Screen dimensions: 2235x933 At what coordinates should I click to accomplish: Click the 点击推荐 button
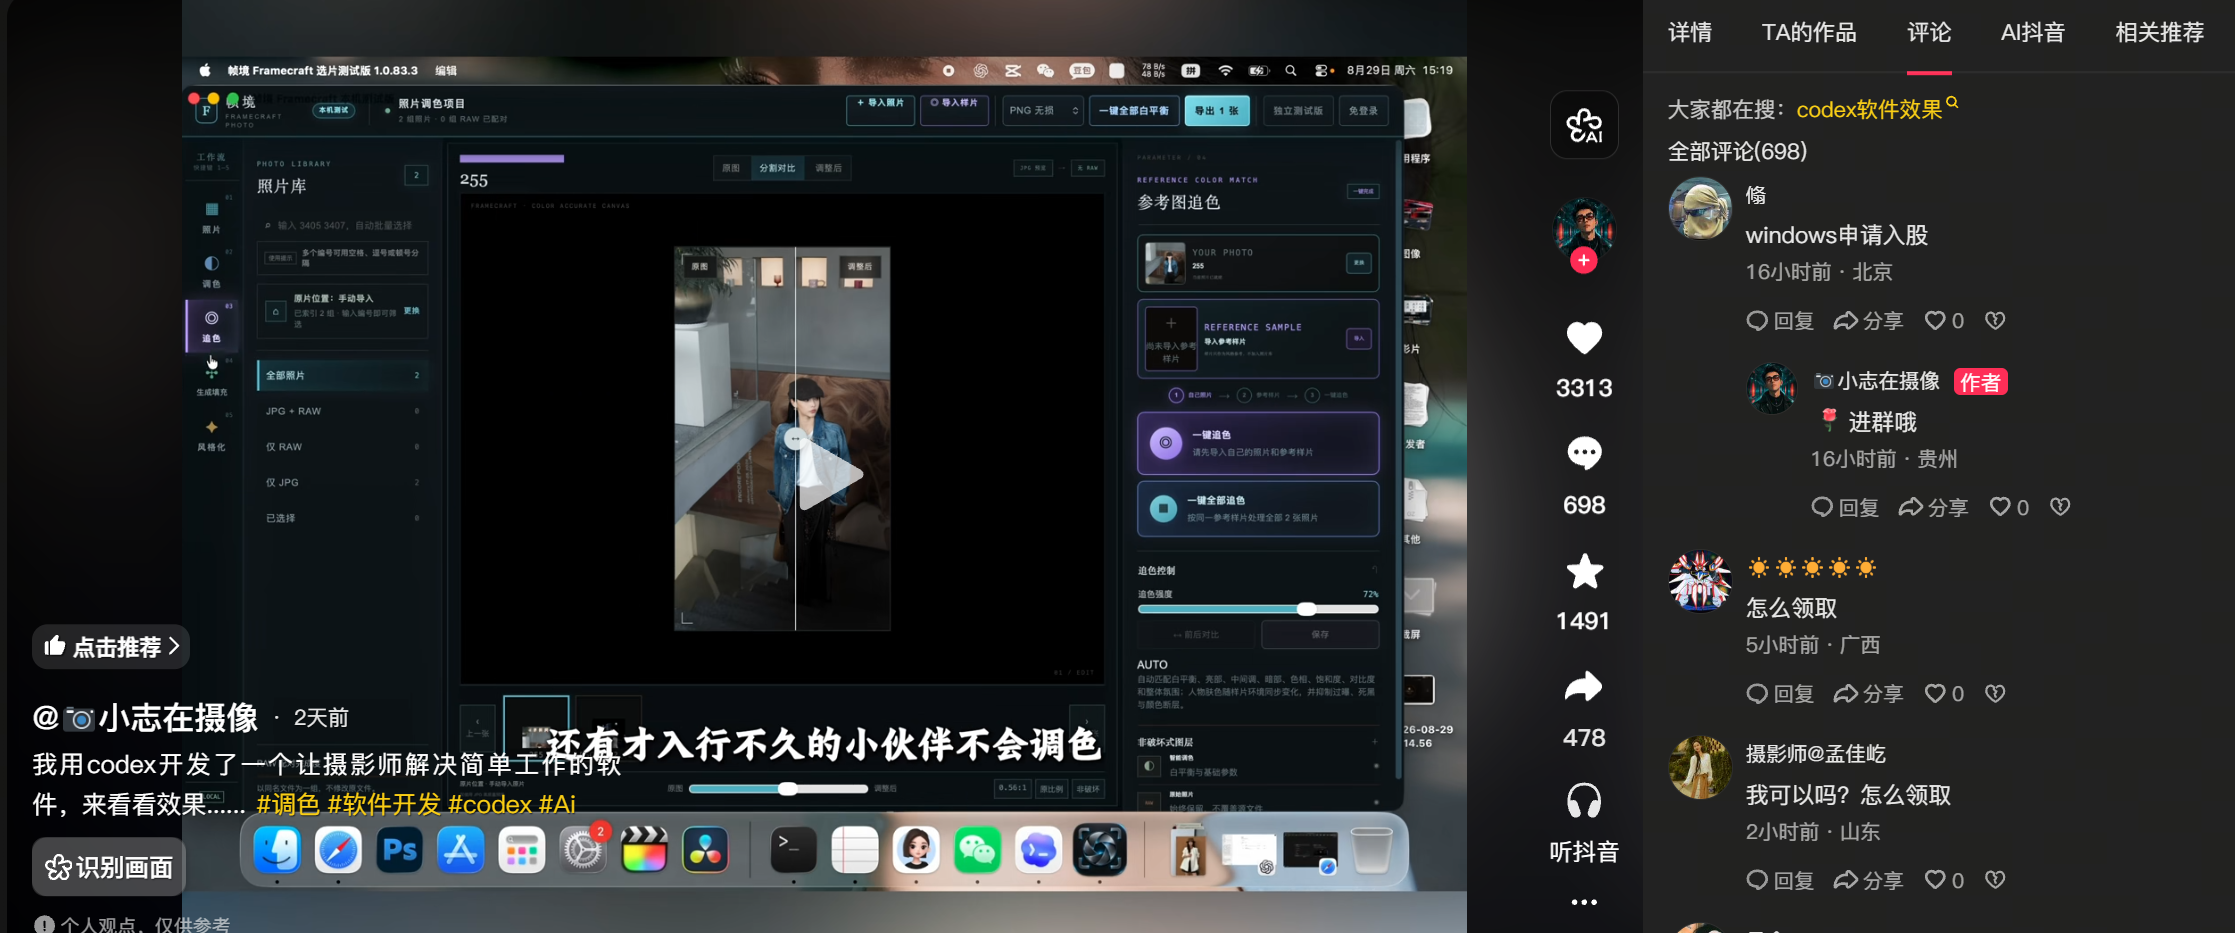[111, 646]
